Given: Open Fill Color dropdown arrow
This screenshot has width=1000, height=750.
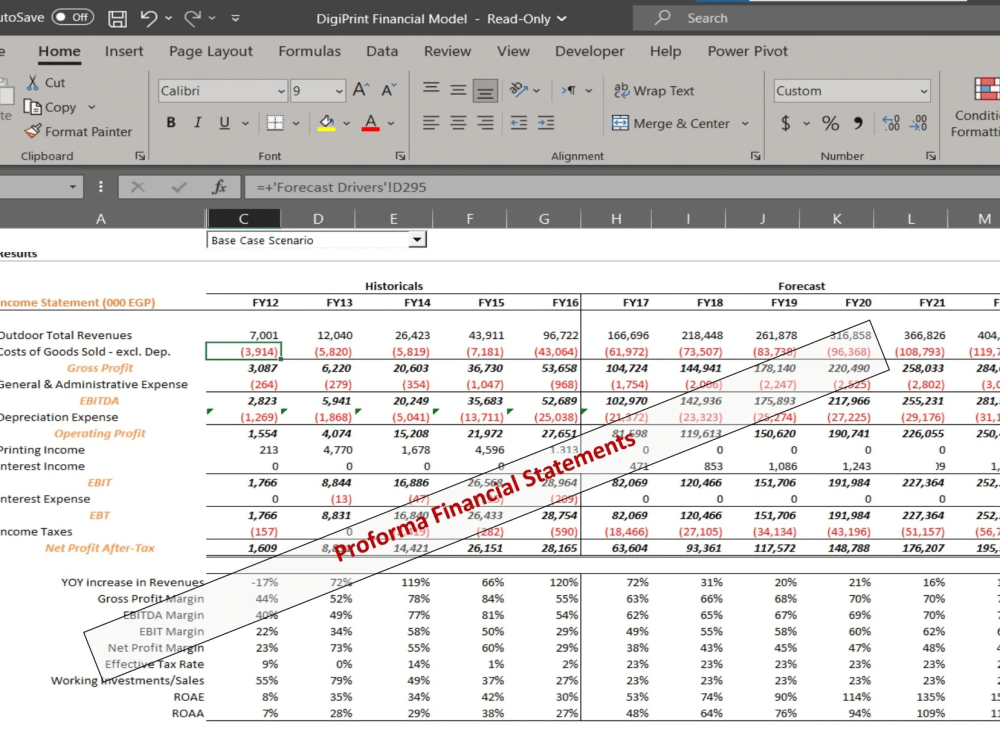Looking at the screenshot, I should click(x=346, y=123).
